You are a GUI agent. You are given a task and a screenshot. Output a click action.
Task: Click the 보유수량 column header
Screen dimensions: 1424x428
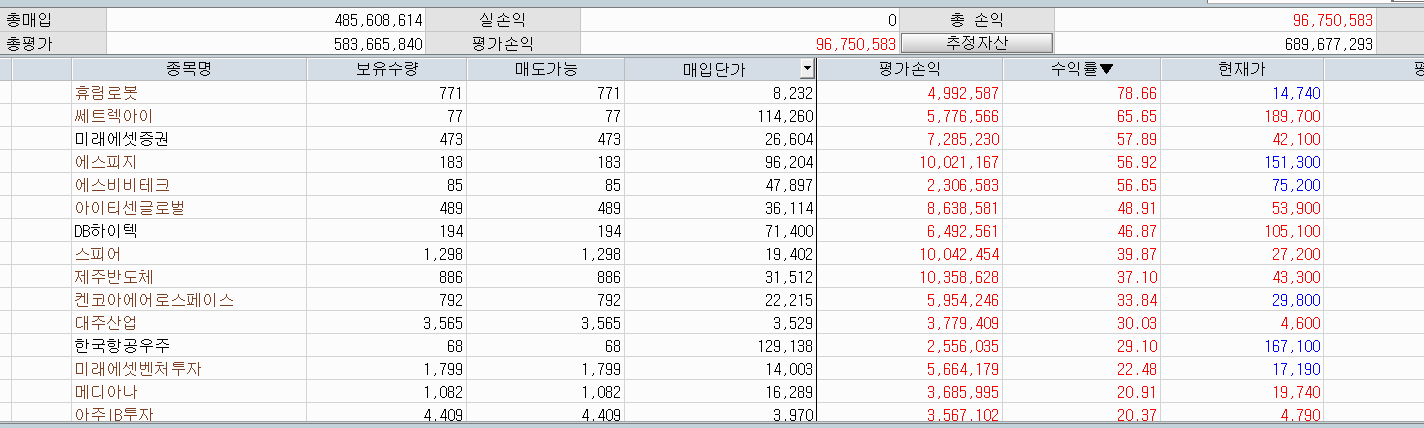(386, 69)
